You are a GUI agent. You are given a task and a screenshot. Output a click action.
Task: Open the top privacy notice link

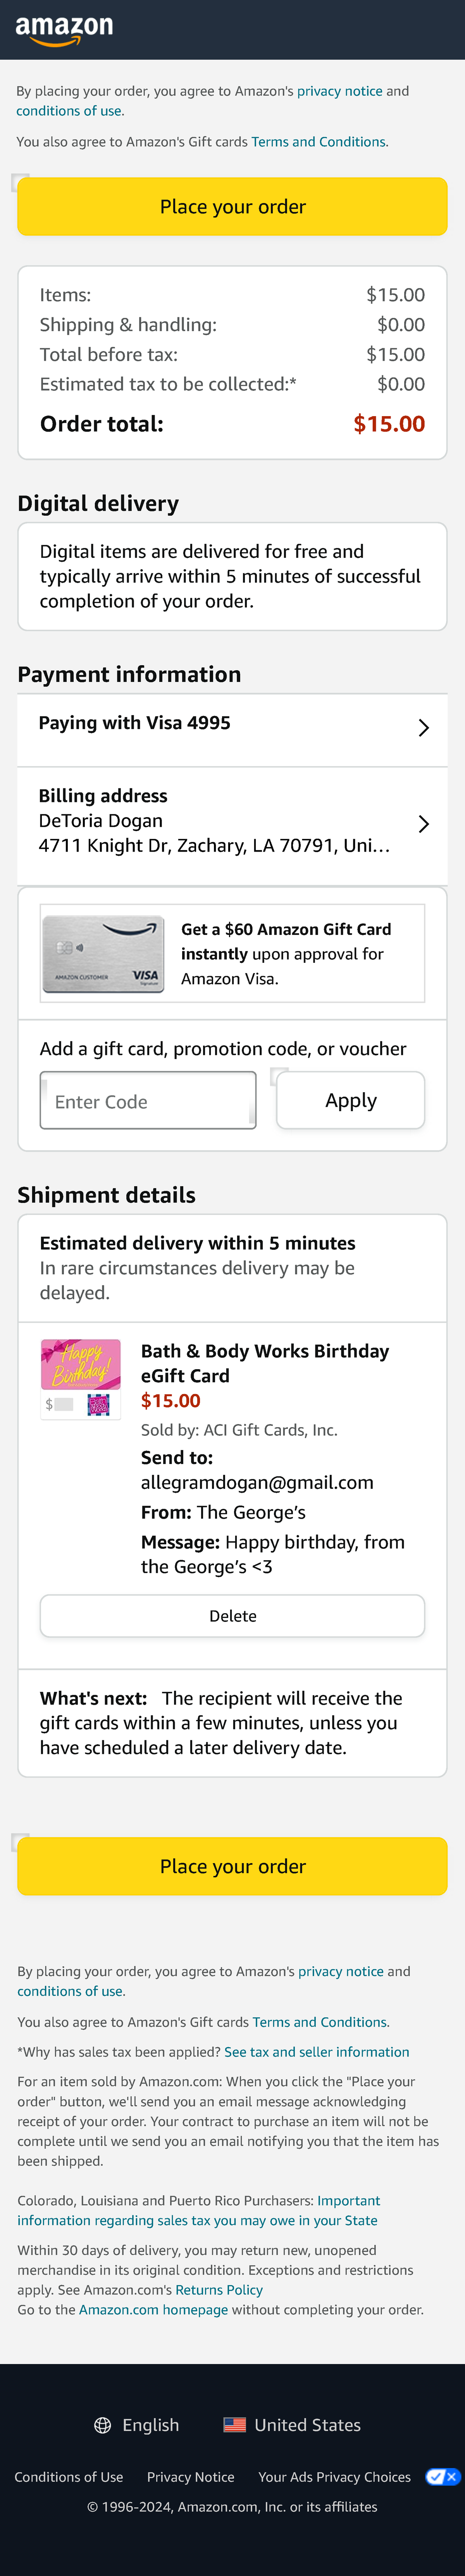pos(339,91)
